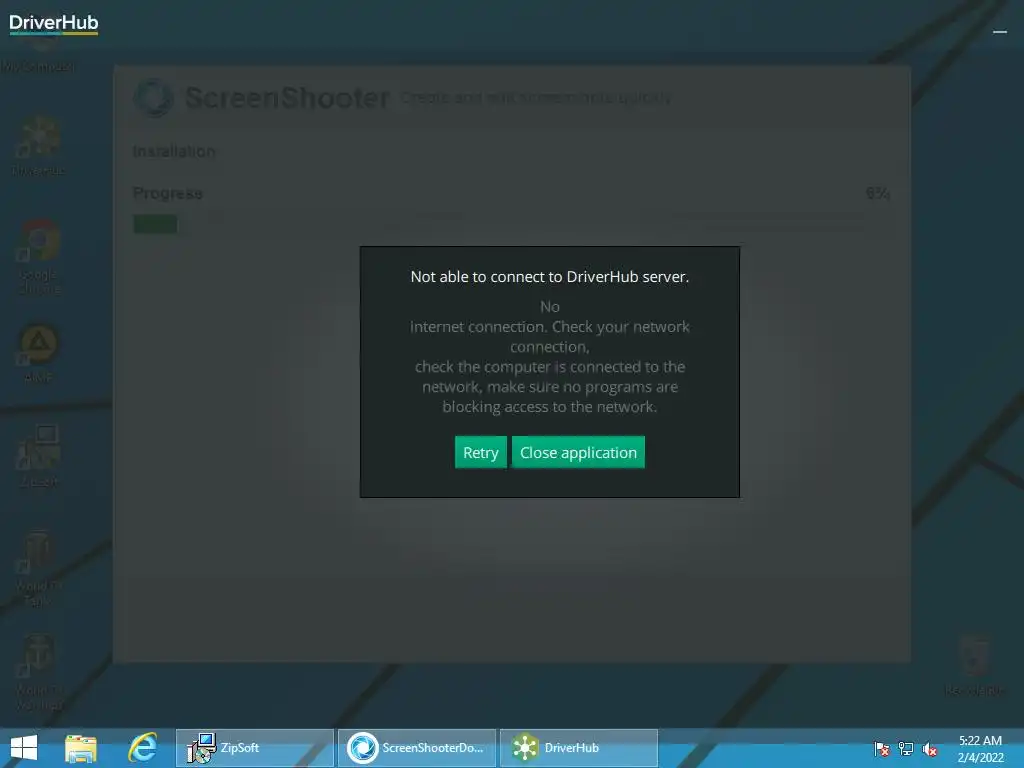Minimize the DriverHub window
This screenshot has height=768, width=1024.
(1000, 31)
